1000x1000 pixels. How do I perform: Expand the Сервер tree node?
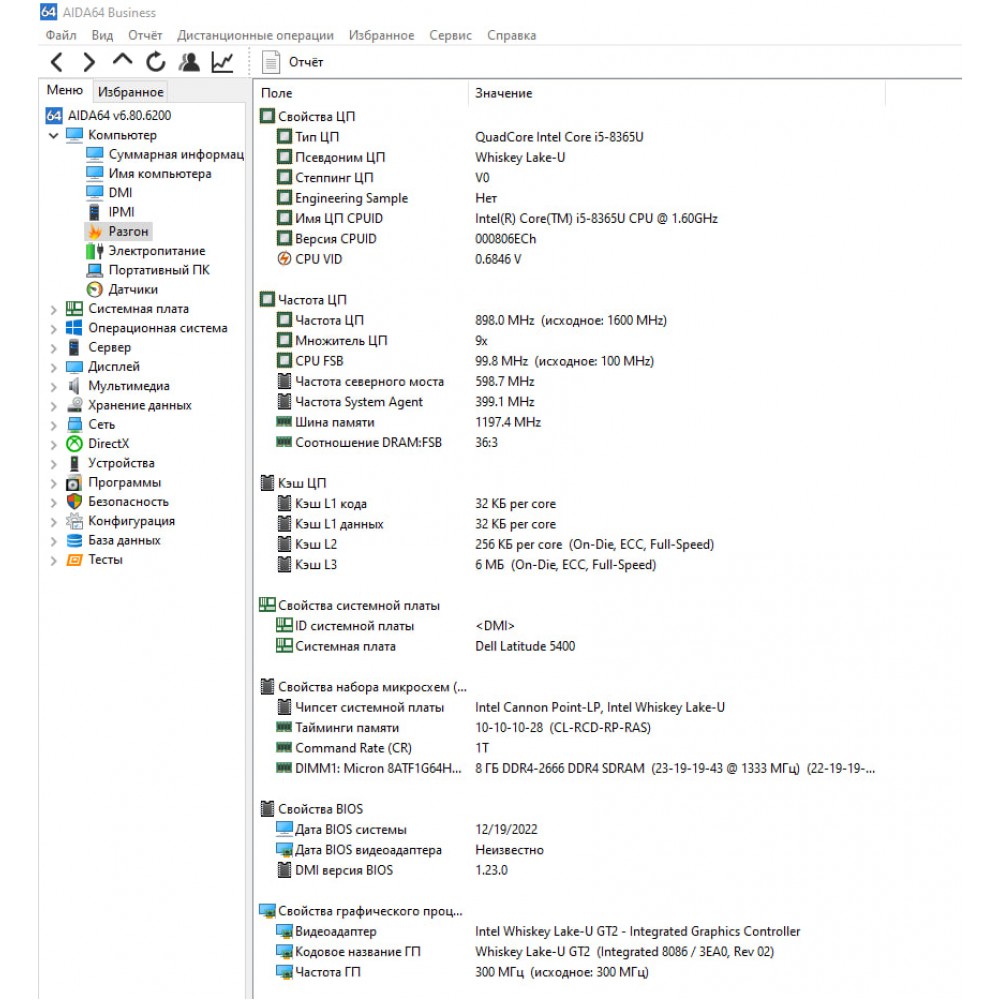(x=54, y=348)
